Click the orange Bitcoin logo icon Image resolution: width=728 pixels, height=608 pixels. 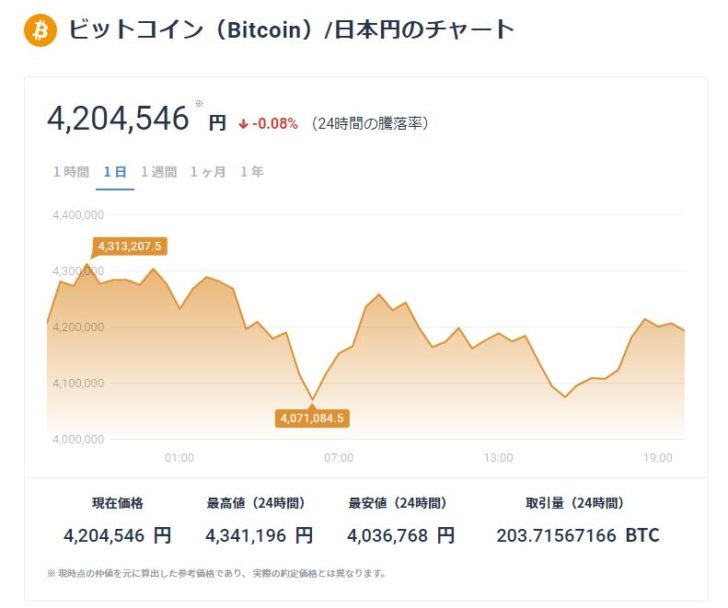[x=40, y=30]
